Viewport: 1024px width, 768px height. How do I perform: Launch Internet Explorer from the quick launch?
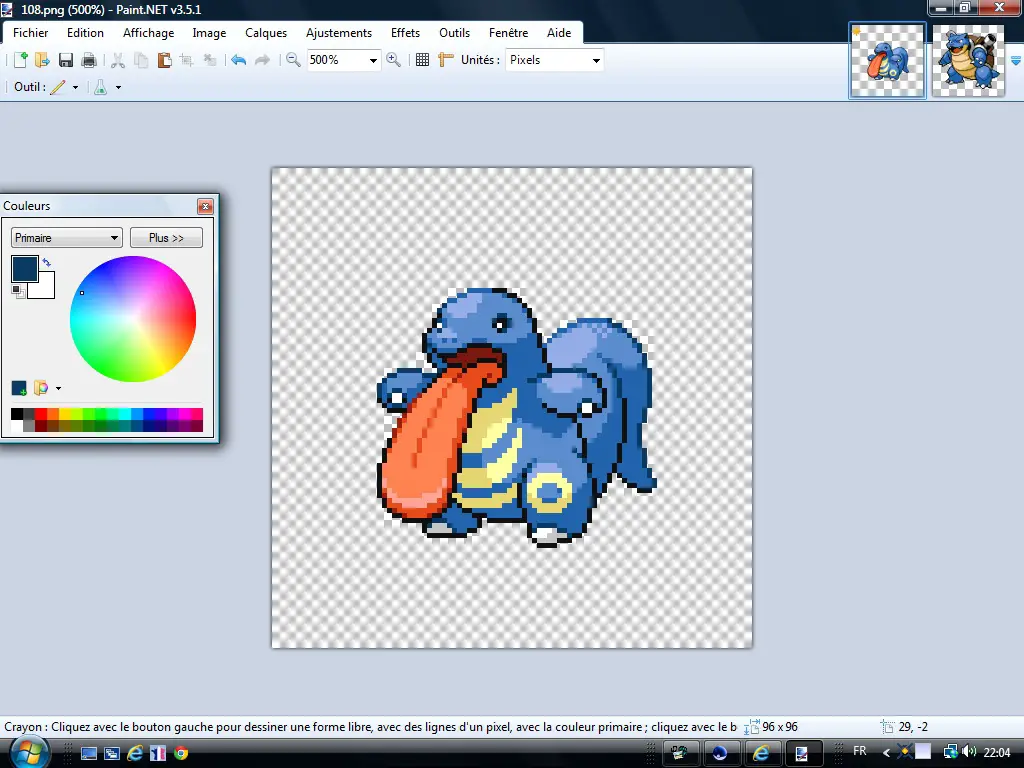[135, 753]
